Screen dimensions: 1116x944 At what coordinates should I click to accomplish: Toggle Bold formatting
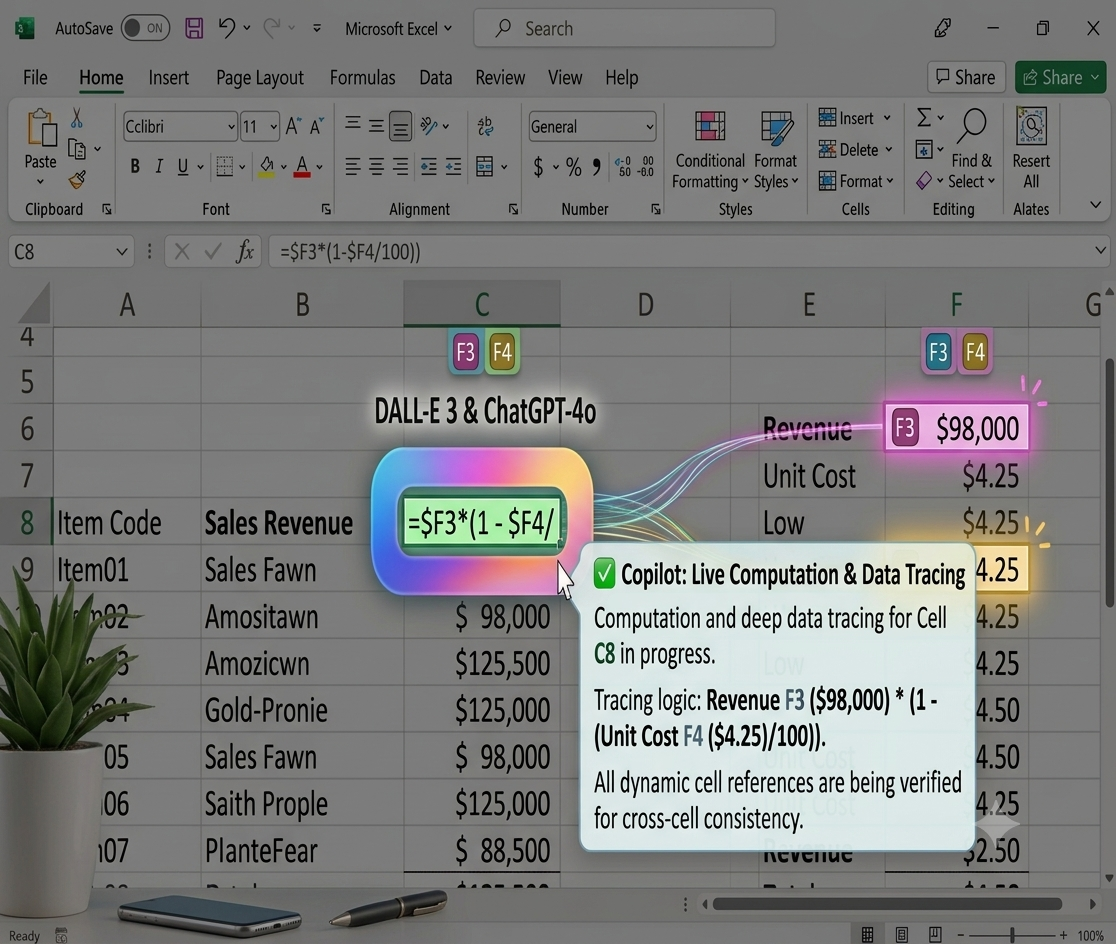[135, 167]
